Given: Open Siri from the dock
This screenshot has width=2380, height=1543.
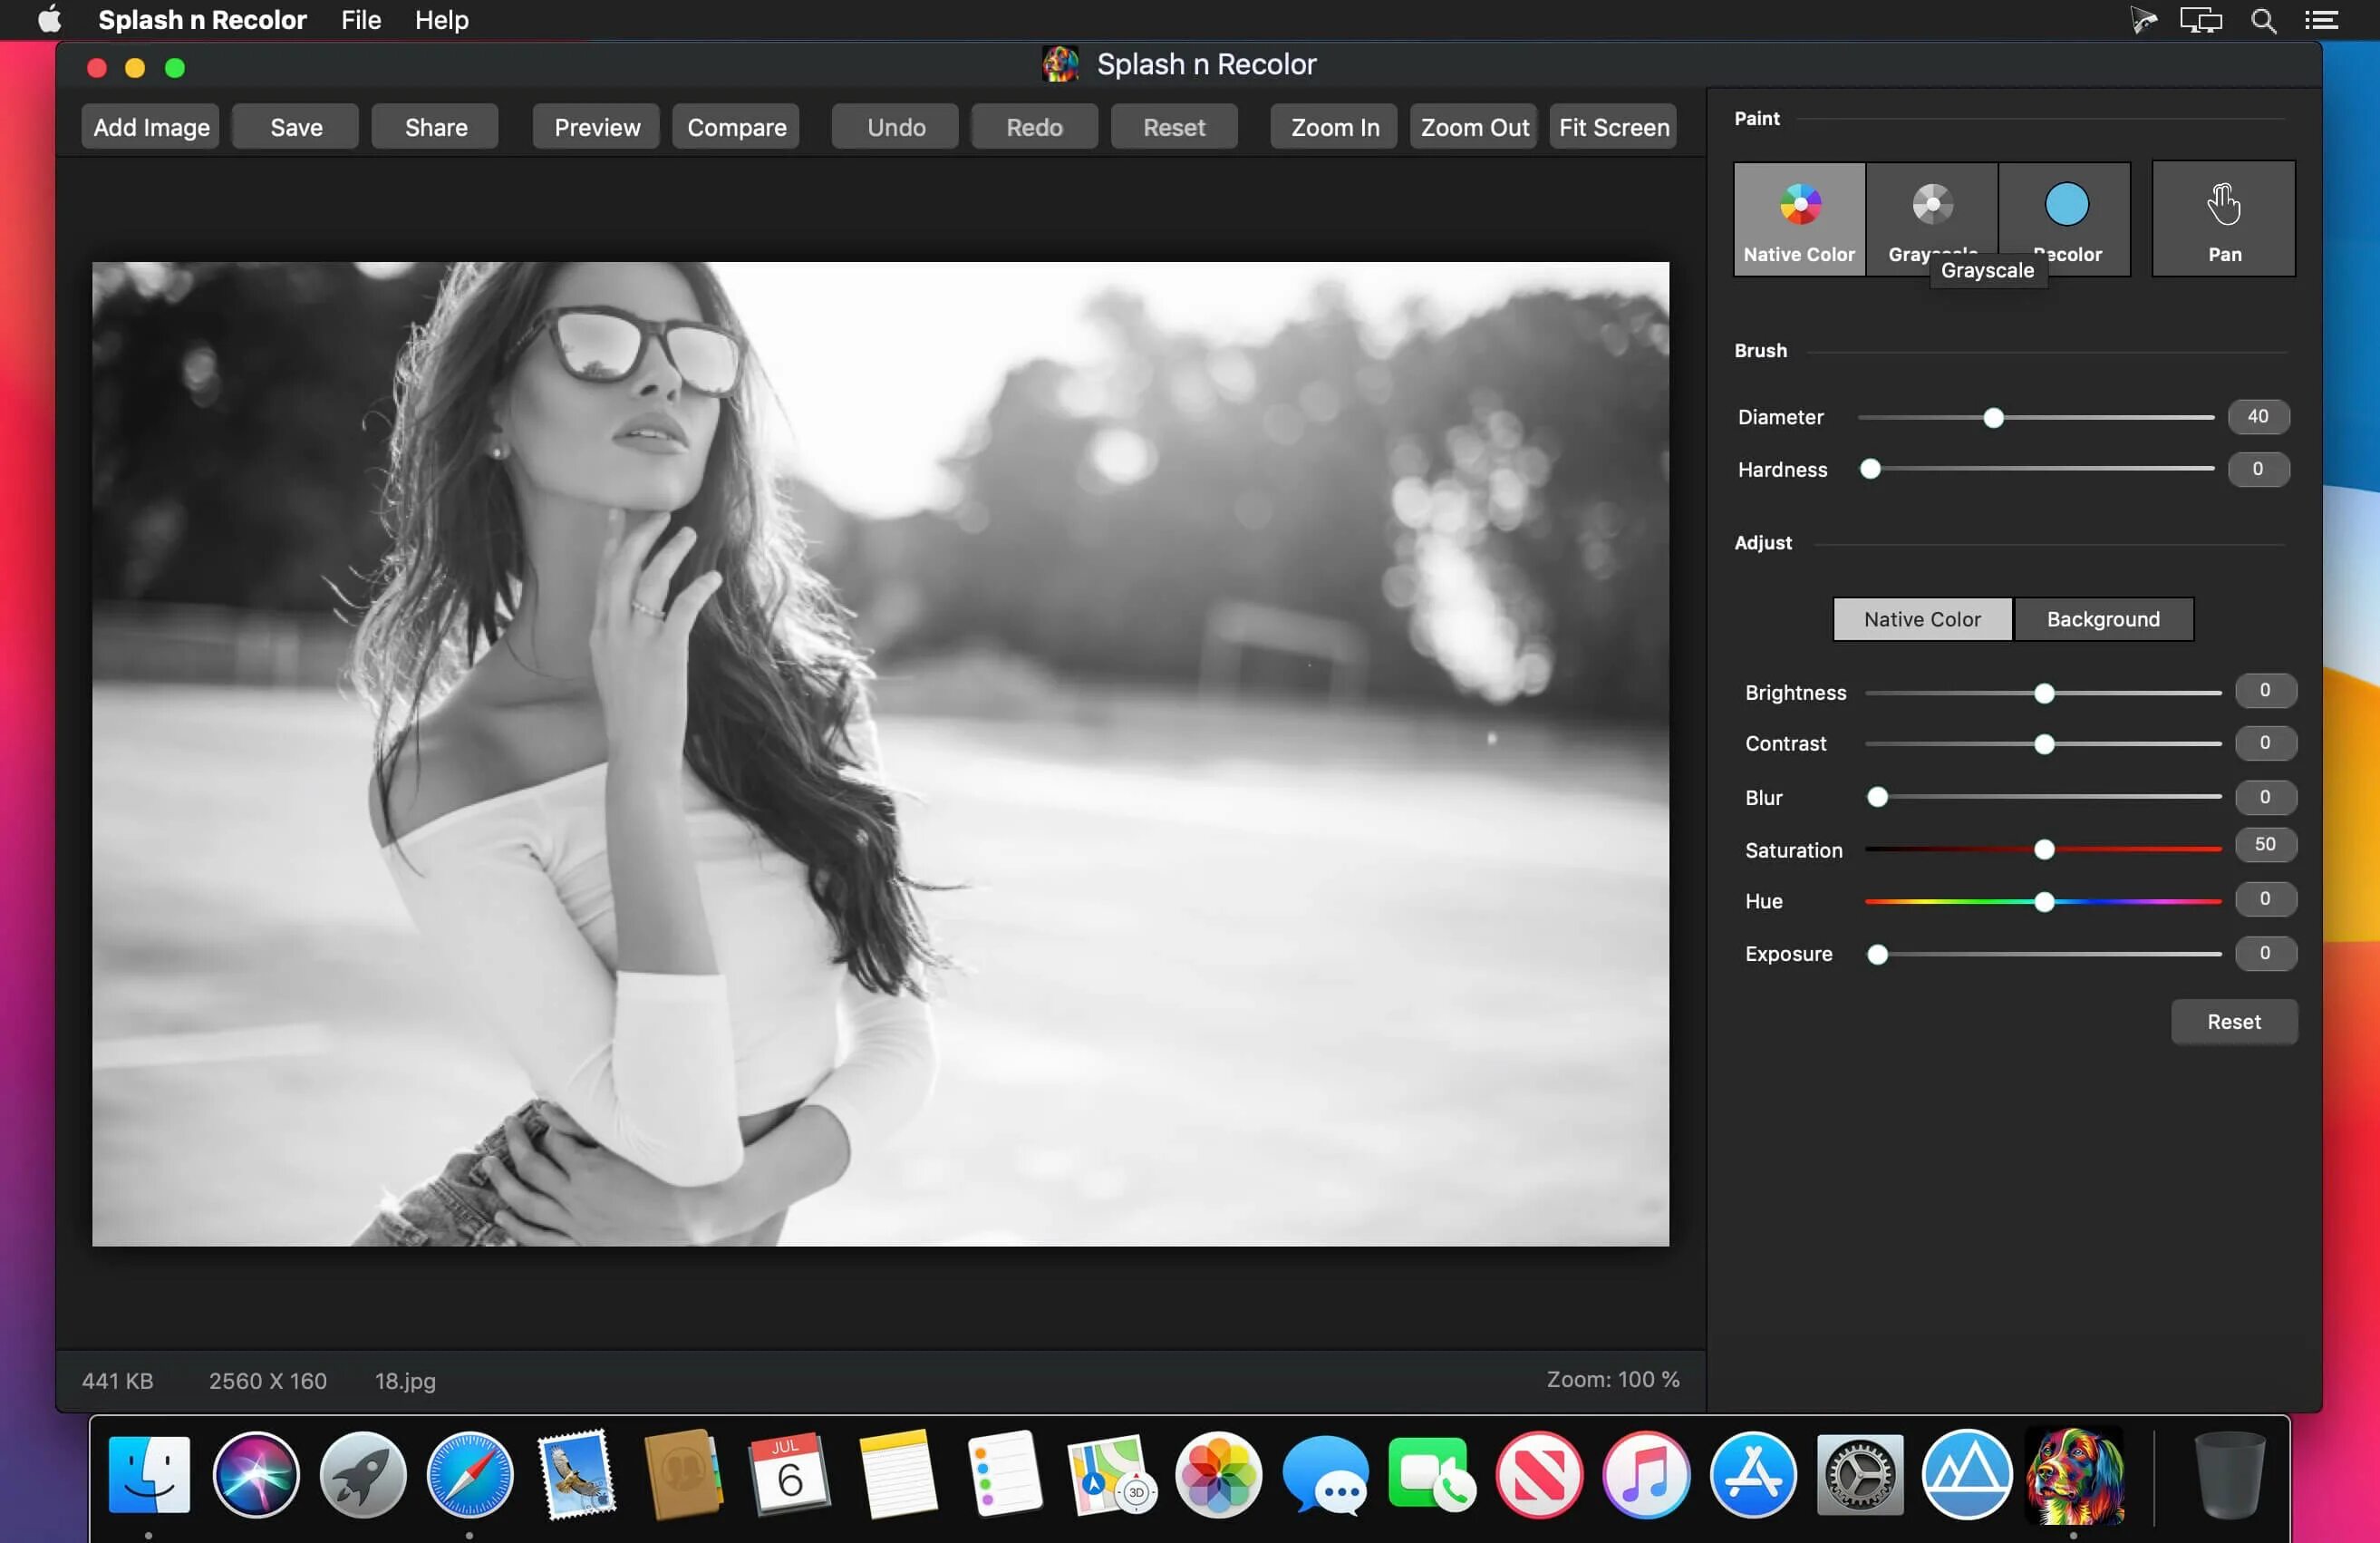Looking at the screenshot, I should click(x=255, y=1475).
